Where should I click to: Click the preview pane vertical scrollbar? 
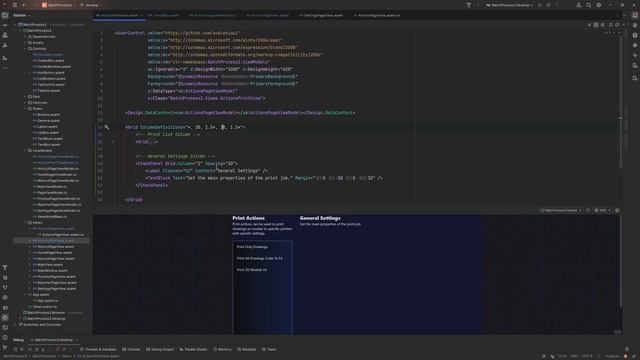coord(620,261)
